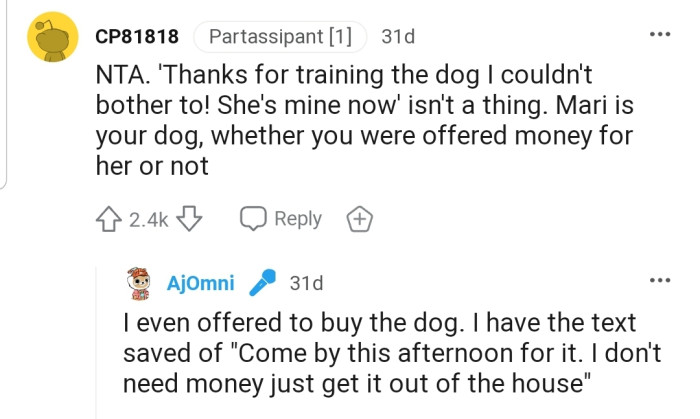
Task: Click CP81818's yellow avatar
Action: coord(51,38)
